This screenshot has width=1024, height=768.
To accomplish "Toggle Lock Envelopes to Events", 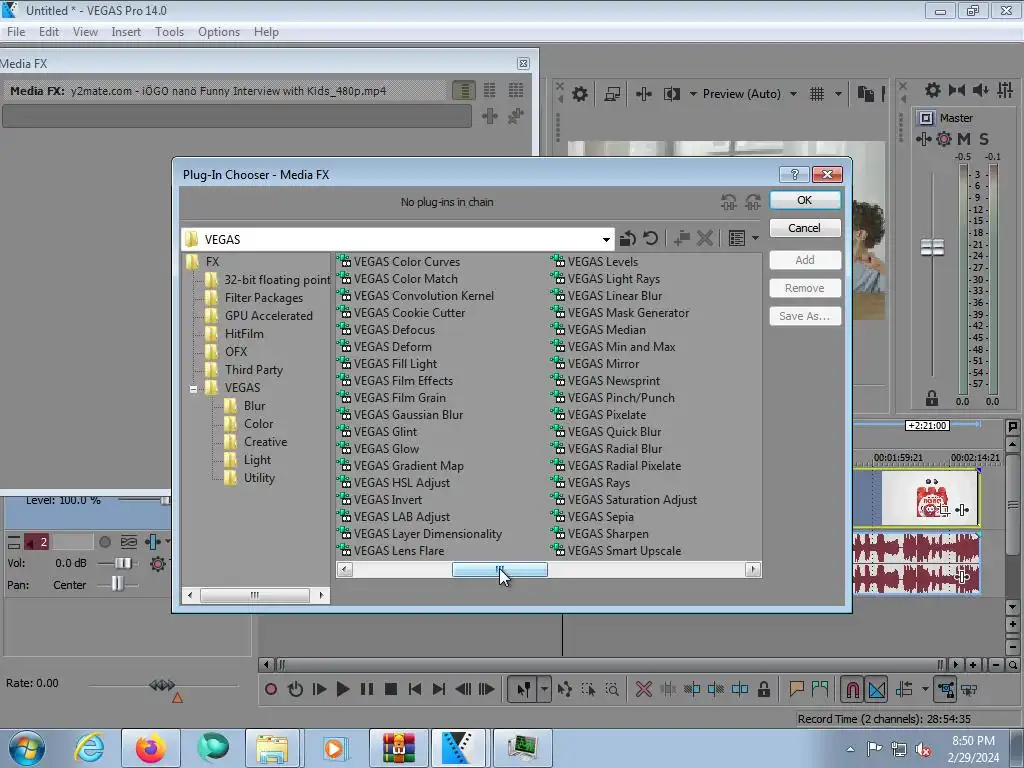I will [x=945, y=689].
